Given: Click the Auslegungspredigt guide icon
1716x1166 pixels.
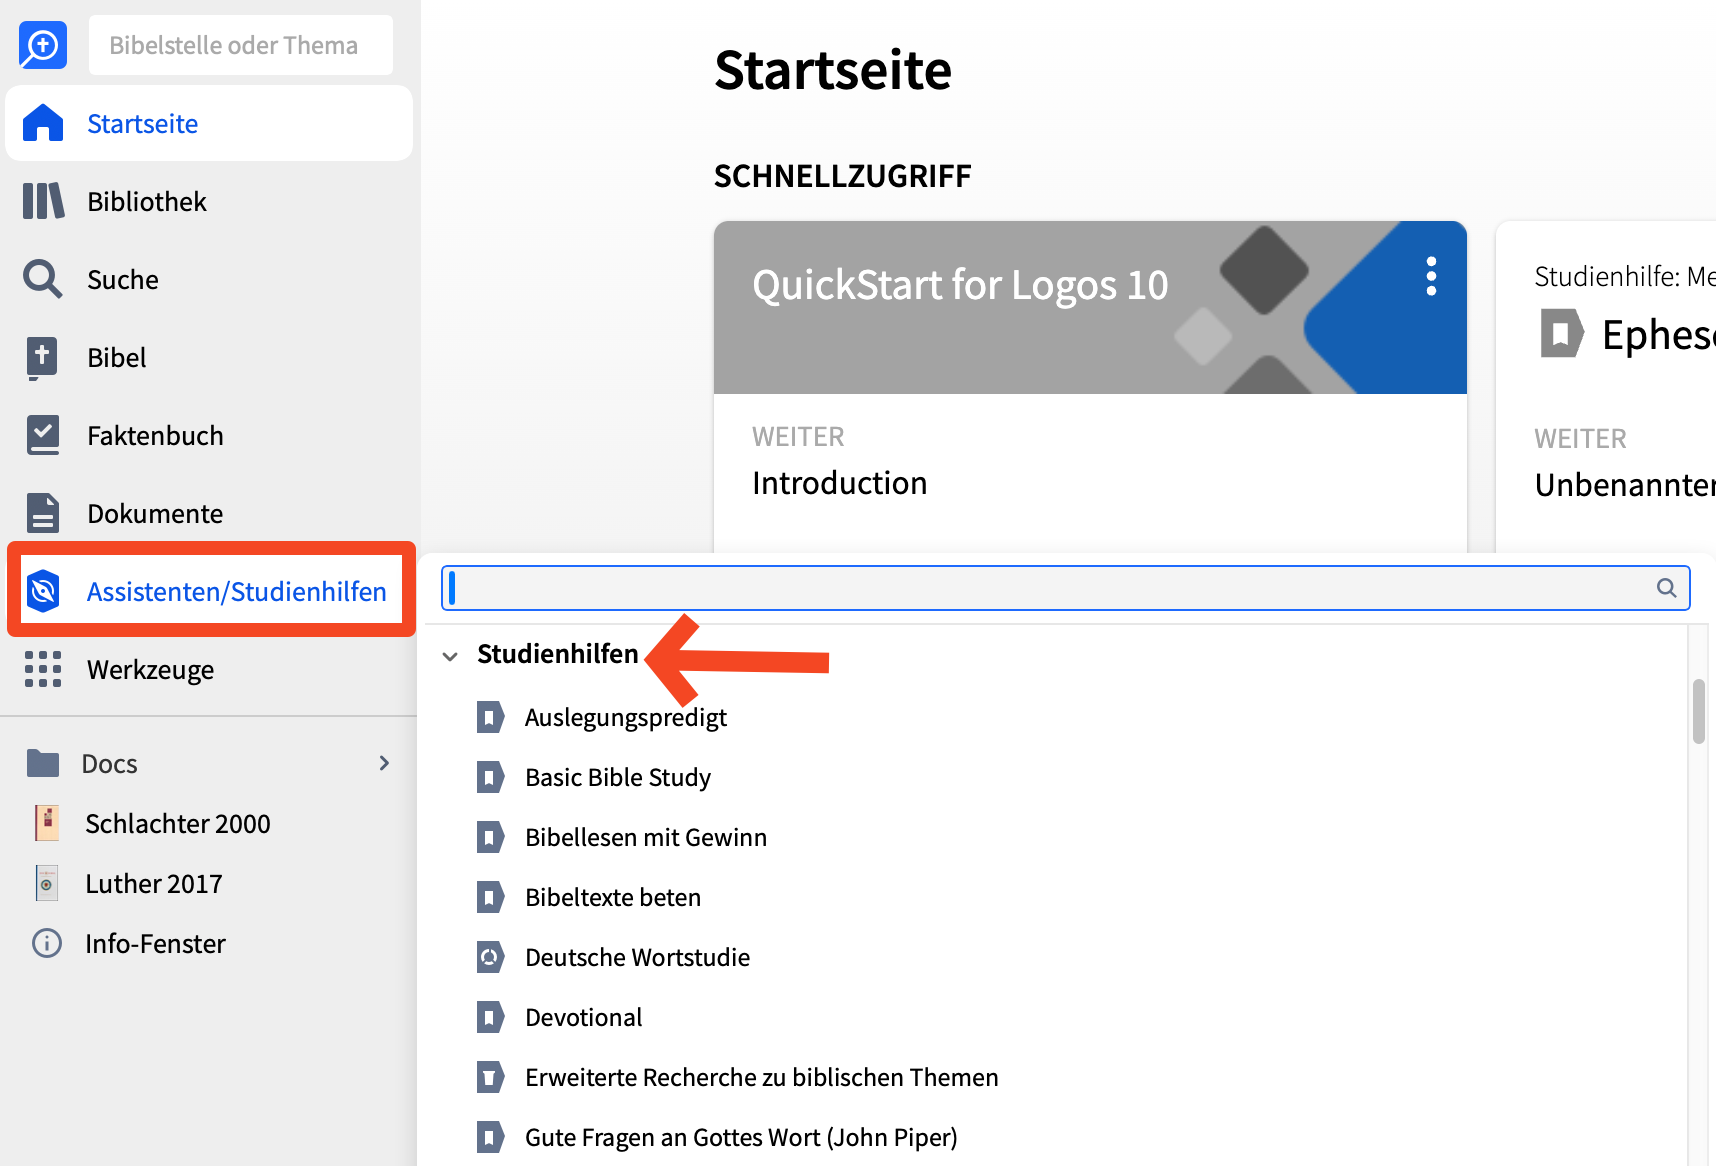Looking at the screenshot, I should click(x=490, y=717).
